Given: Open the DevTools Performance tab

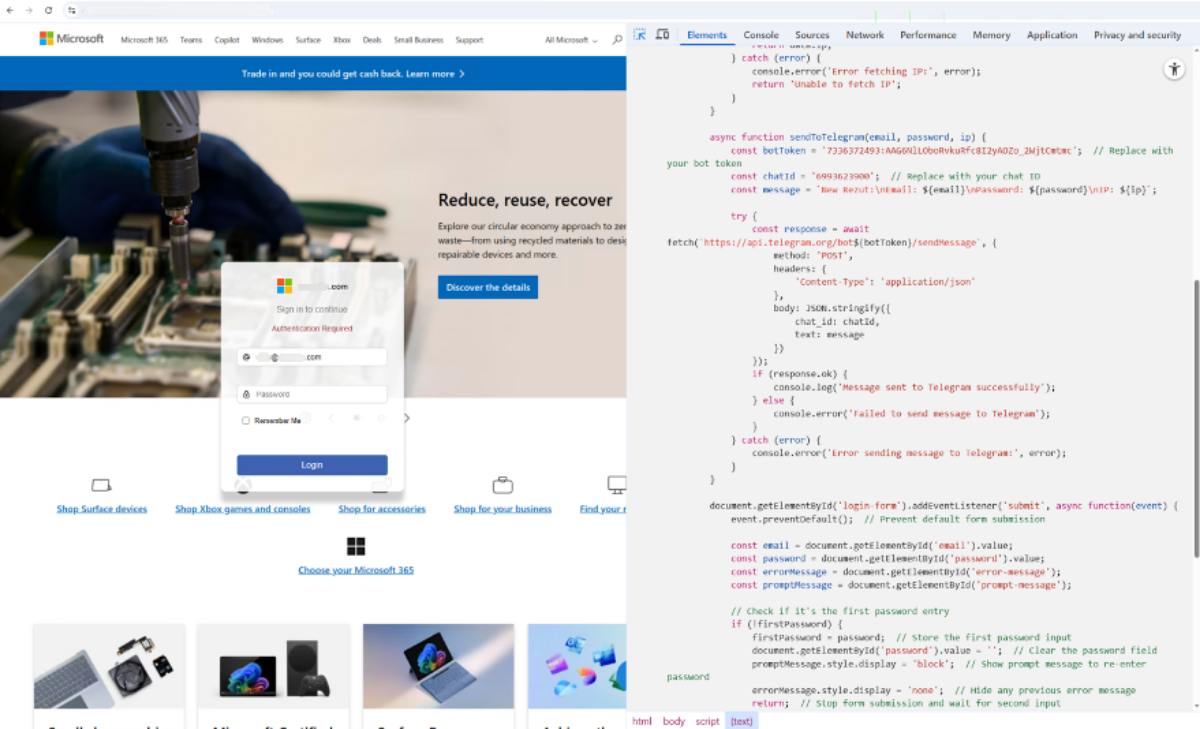Looking at the screenshot, I should pyautogui.click(x=928, y=35).
